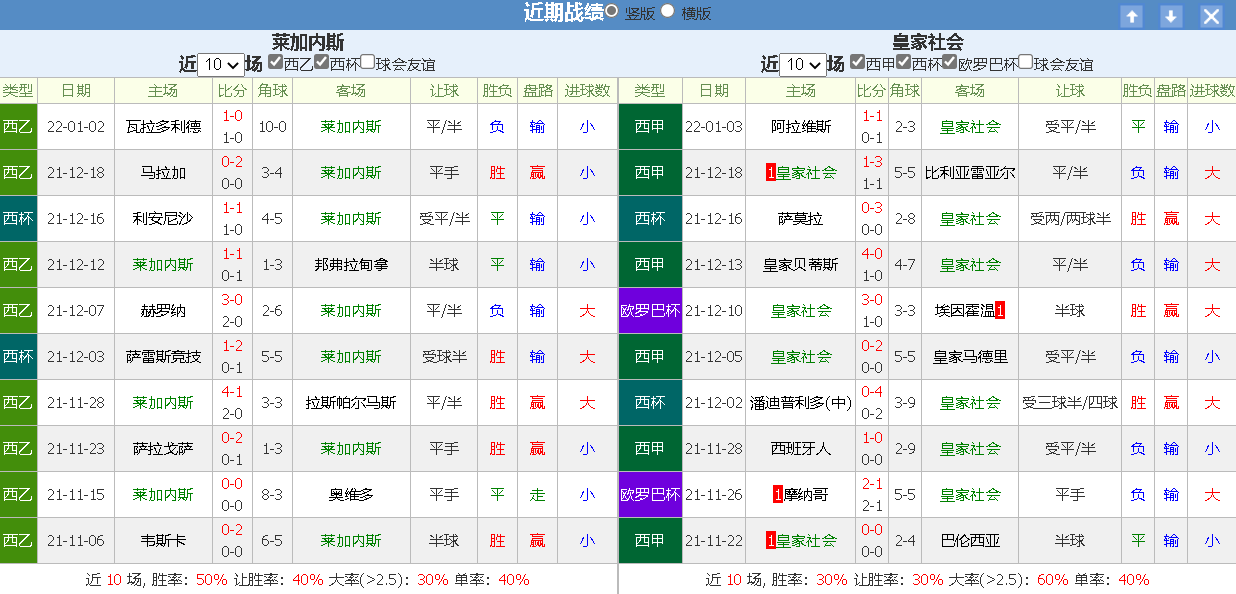Click the move-up arrow icon in header

(x=1131, y=16)
